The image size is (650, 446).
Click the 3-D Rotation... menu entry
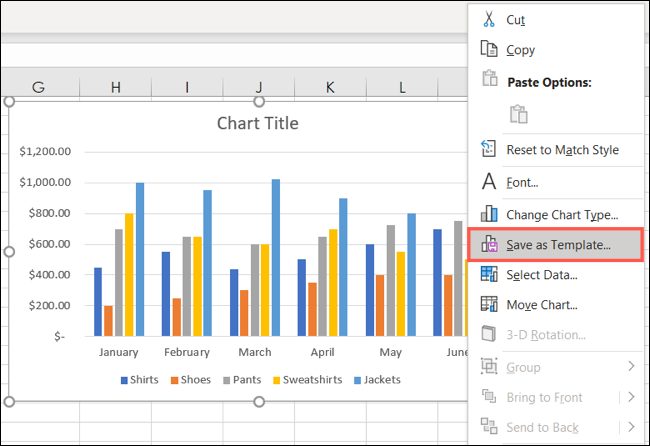coord(555,334)
